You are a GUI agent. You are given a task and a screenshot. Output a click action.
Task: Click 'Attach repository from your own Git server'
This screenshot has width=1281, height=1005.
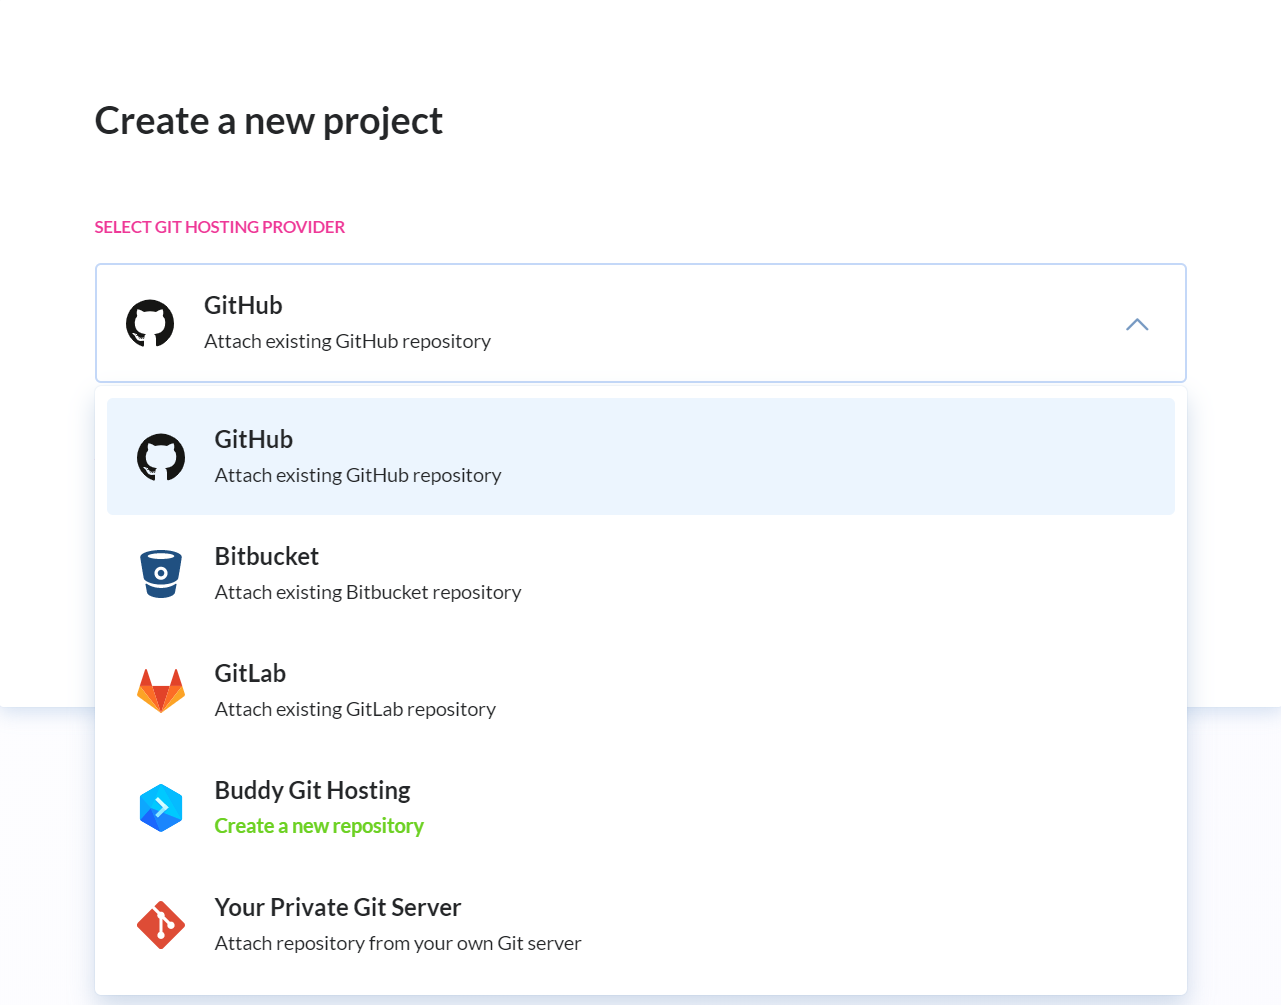[398, 943]
